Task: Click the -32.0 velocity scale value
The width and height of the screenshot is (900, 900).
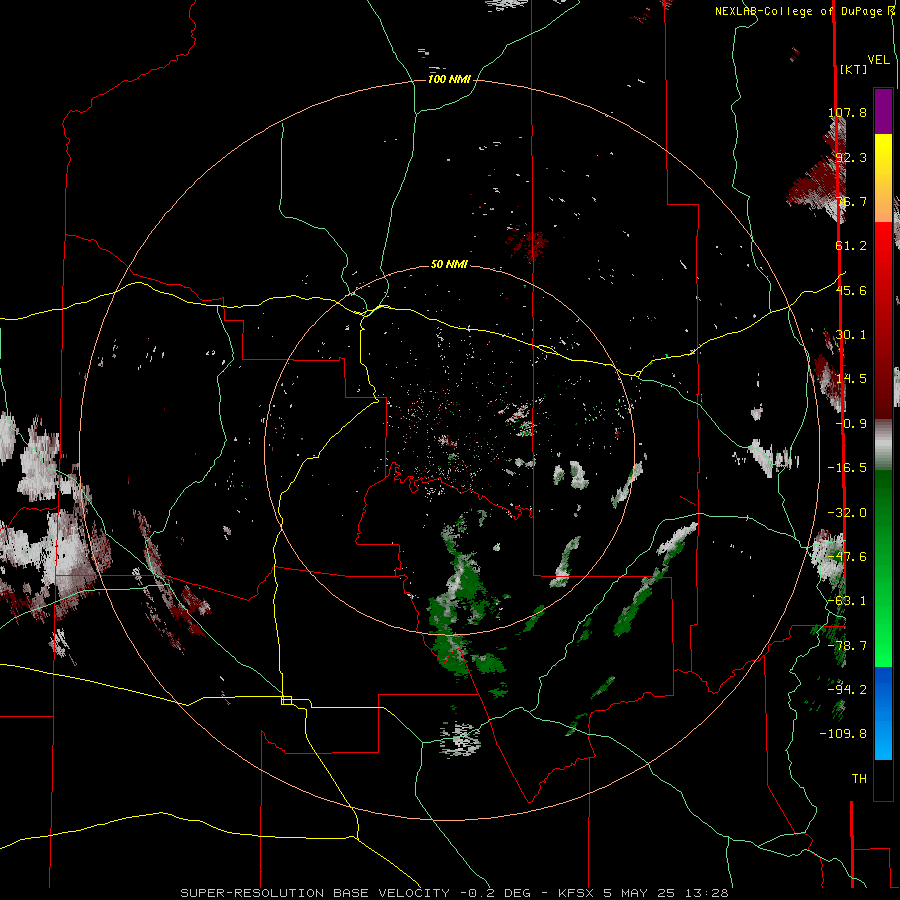Action: [x=847, y=513]
